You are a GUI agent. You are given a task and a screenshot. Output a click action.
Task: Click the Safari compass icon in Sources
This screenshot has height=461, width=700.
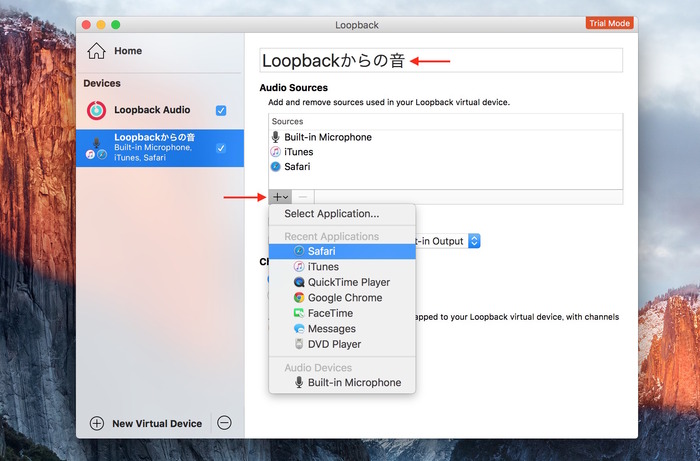[x=276, y=166]
